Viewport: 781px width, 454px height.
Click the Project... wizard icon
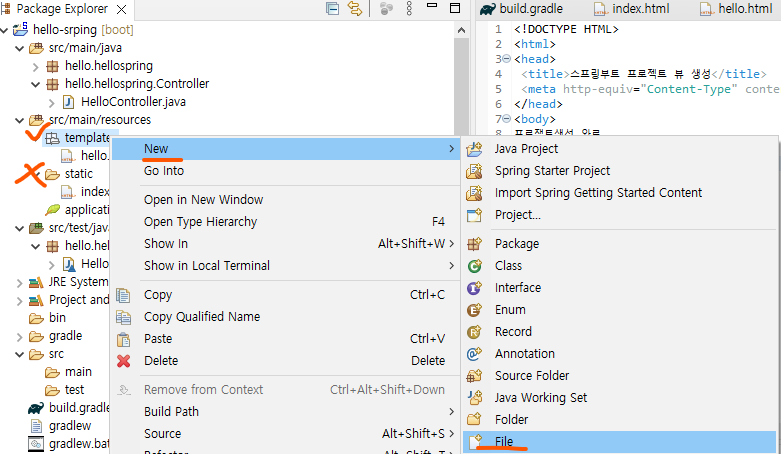click(x=474, y=215)
